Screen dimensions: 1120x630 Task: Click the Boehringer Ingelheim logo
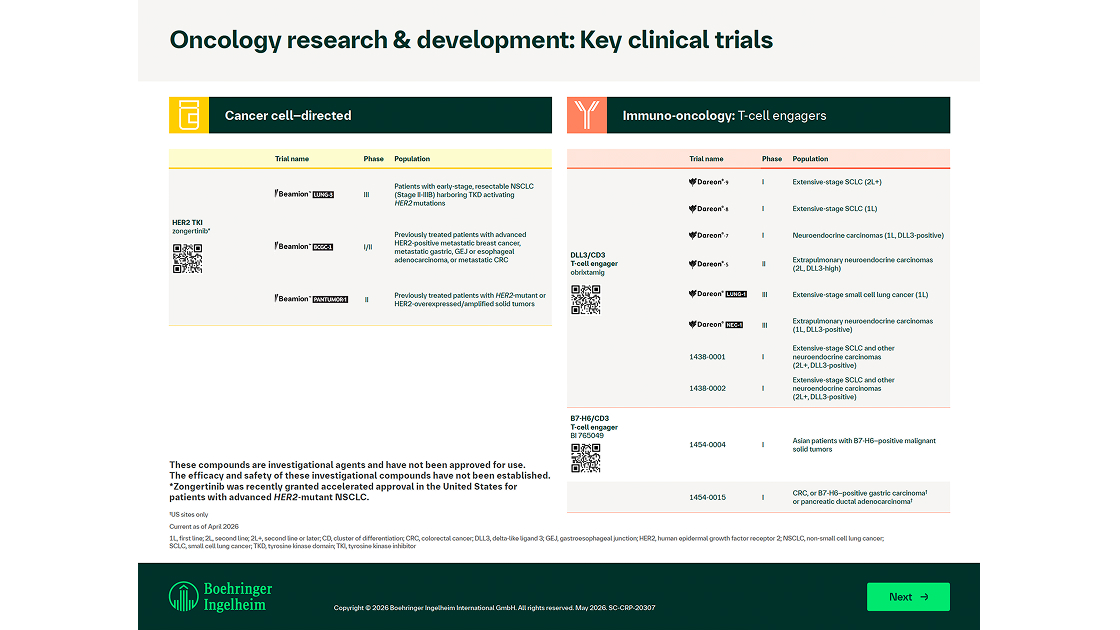(x=221, y=596)
